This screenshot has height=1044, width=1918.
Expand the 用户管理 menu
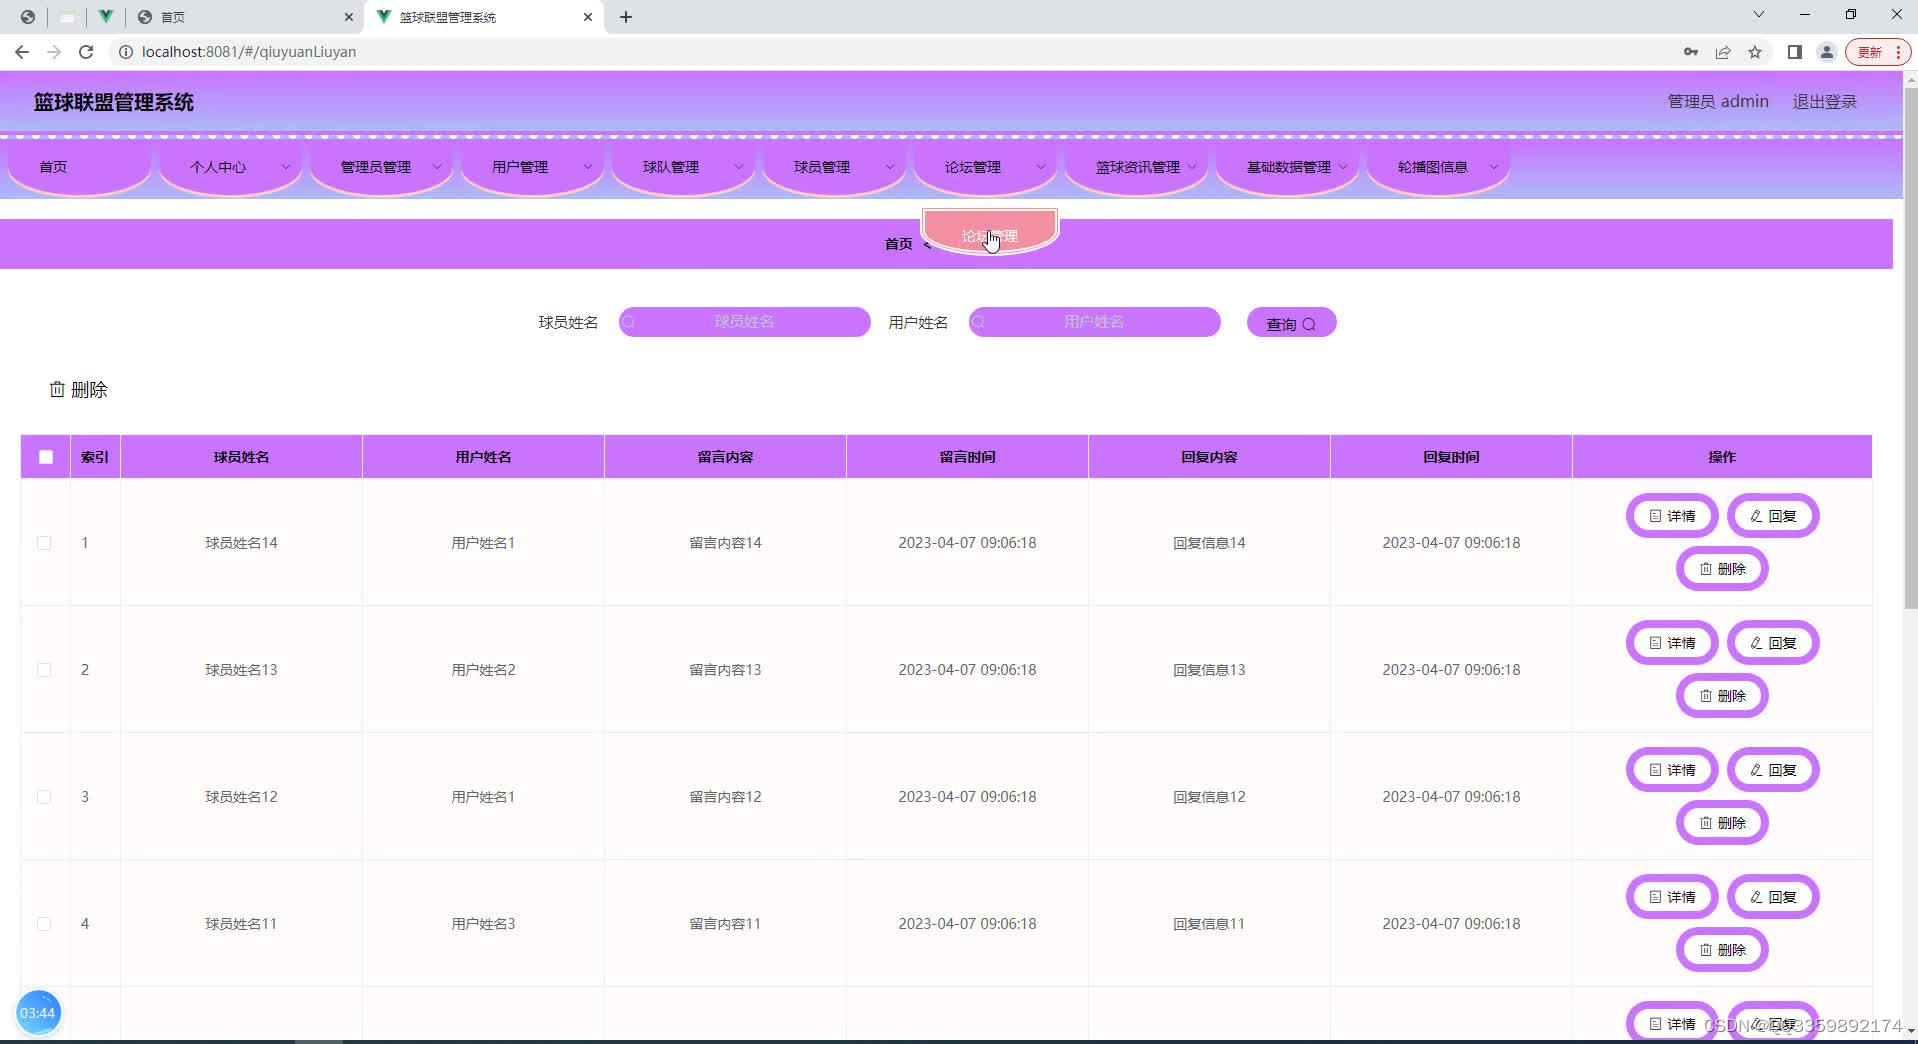[533, 167]
